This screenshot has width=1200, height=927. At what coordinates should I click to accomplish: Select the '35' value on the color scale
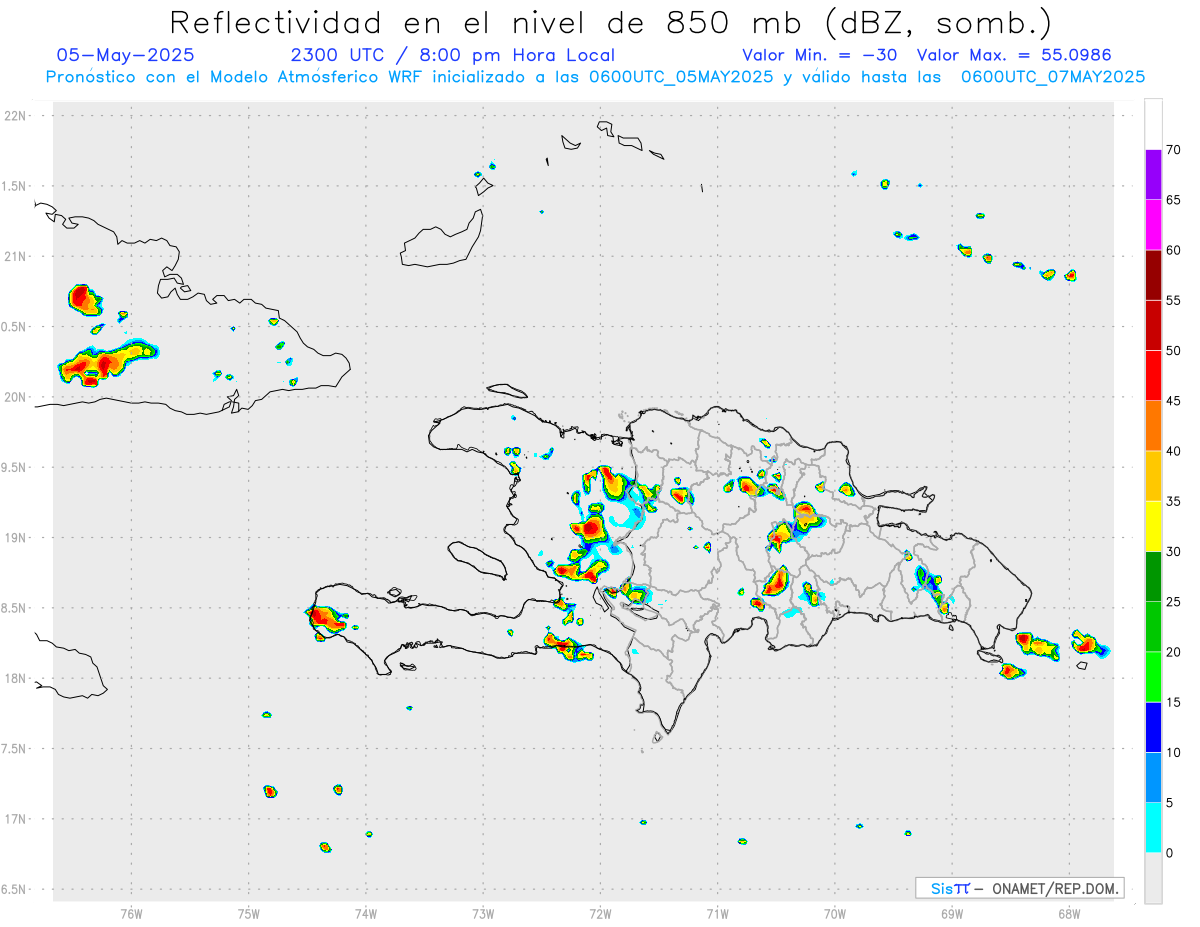click(x=1174, y=501)
